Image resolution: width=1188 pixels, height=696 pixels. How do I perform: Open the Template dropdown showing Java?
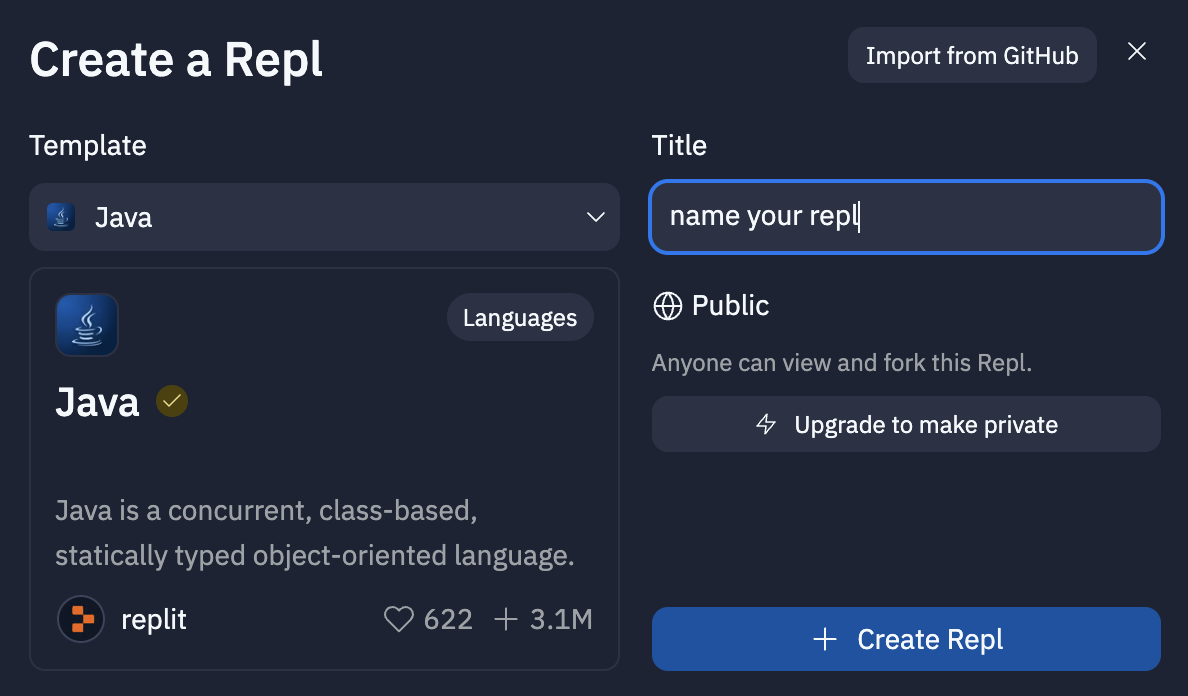point(324,217)
